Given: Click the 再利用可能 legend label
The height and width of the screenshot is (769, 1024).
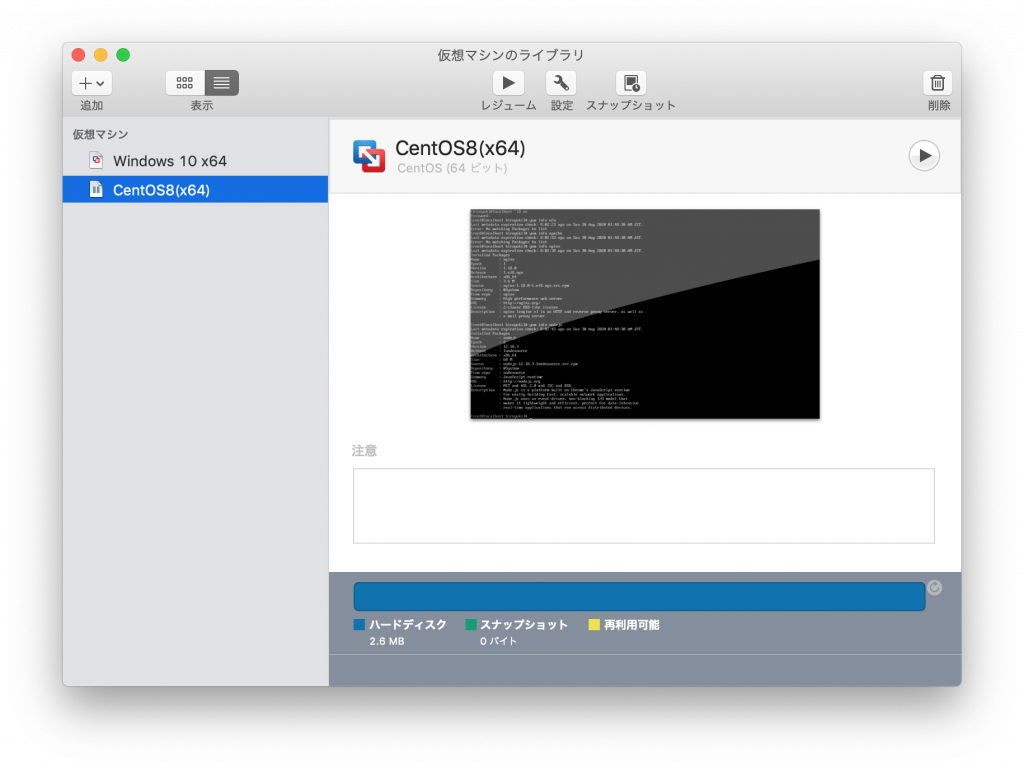Looking at the screenshot, I should coord(632,625).
